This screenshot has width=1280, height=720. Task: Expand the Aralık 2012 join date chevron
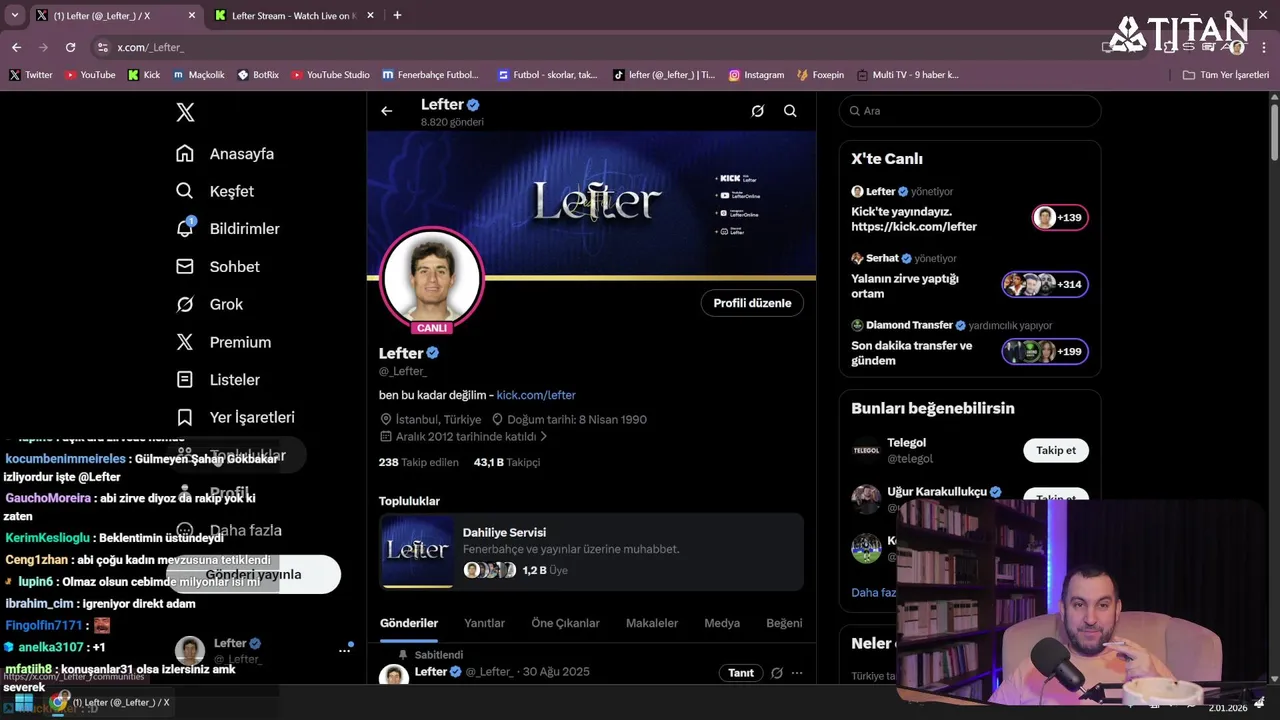tap(543, 437)
